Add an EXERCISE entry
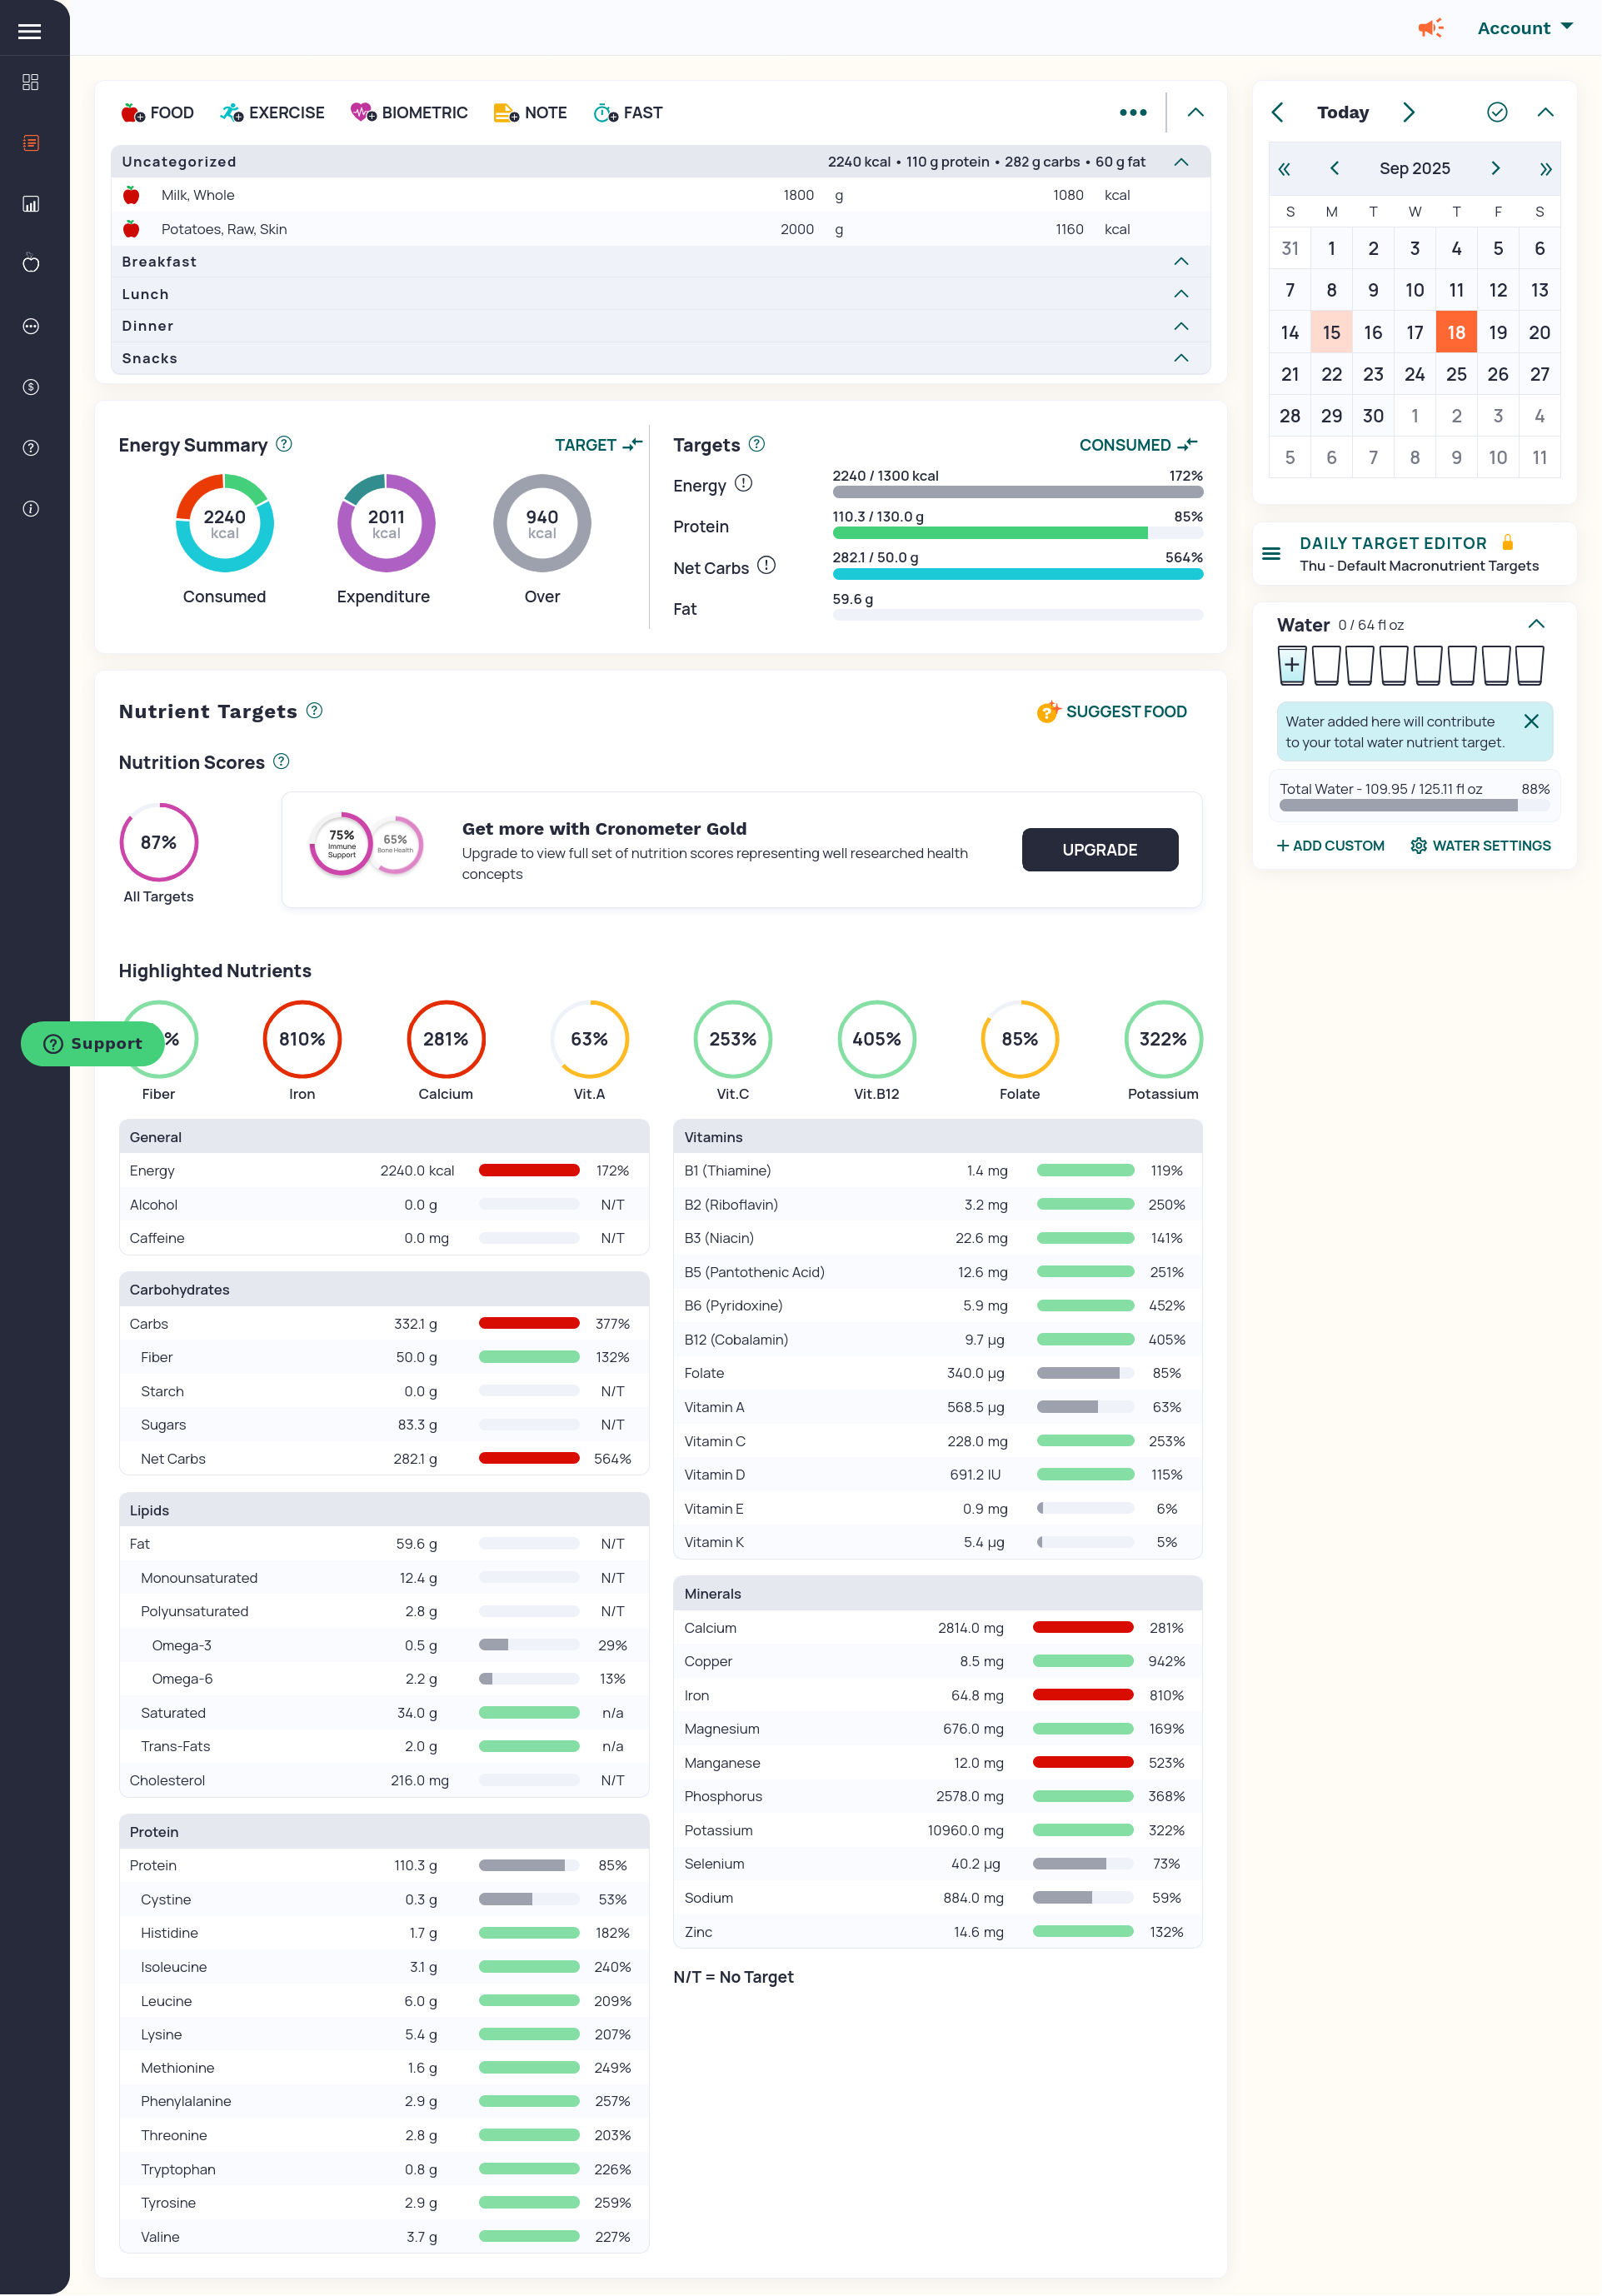The height and width of the screenshot is (2296, 1602). (272, 113)
